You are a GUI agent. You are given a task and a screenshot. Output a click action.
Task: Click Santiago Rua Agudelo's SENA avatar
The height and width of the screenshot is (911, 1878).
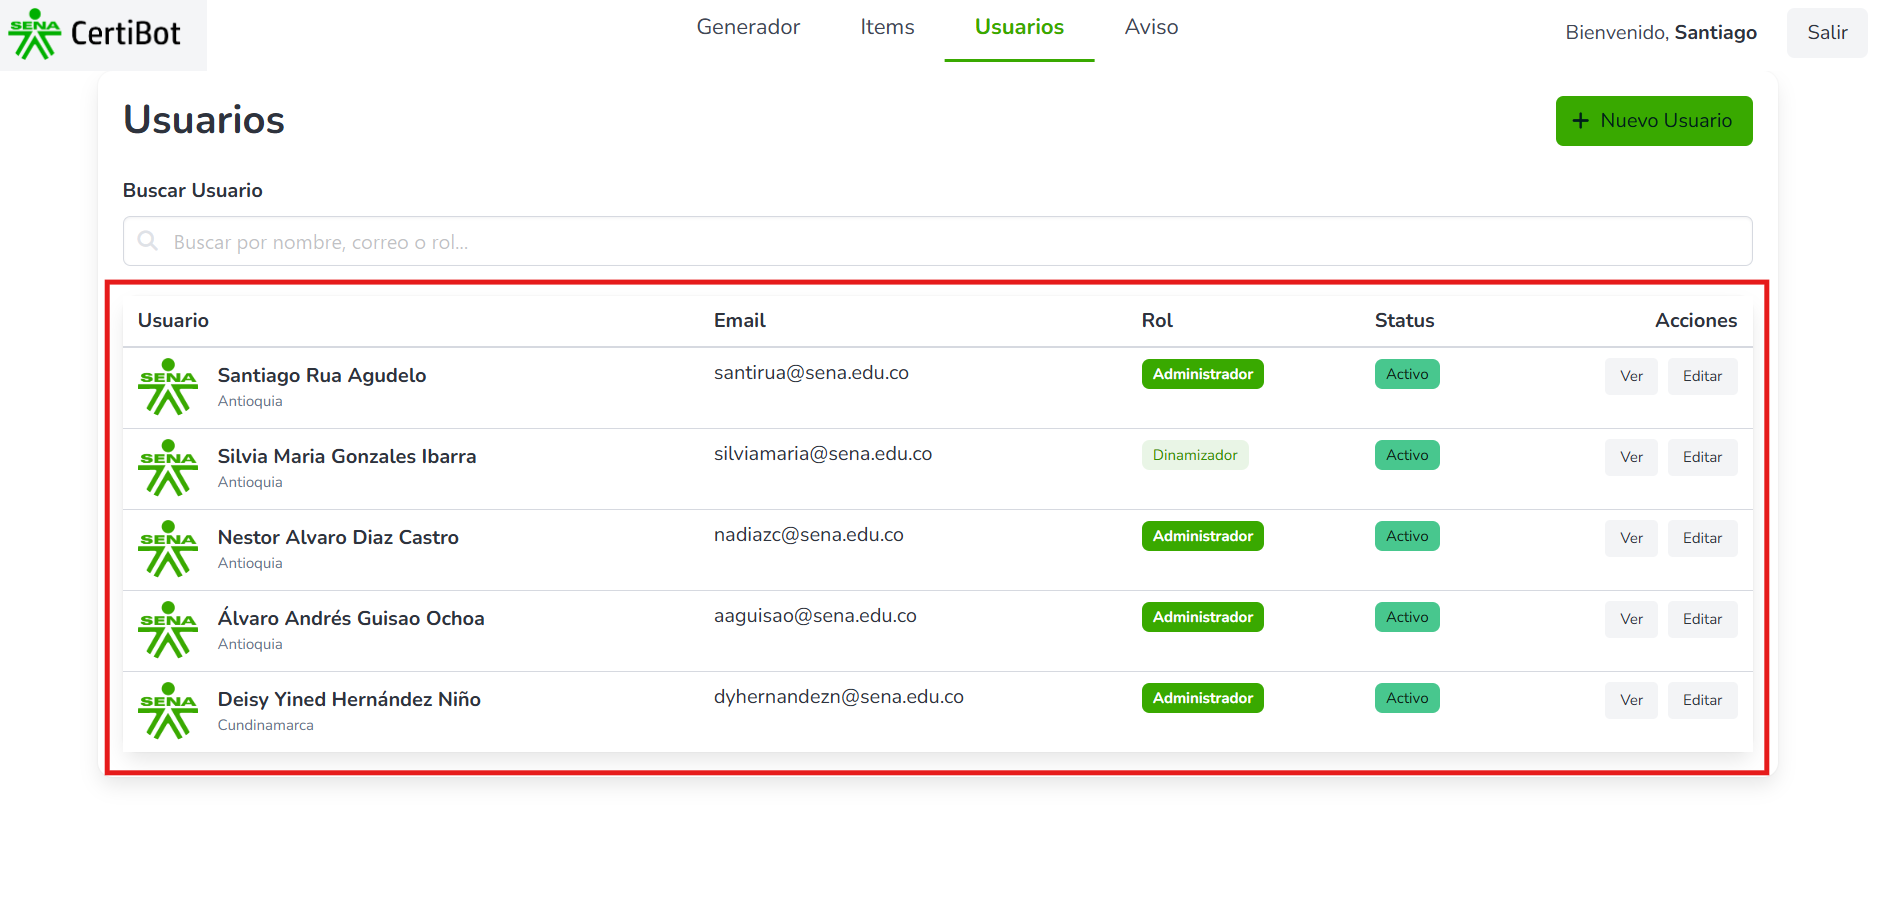tap(168, 387)
